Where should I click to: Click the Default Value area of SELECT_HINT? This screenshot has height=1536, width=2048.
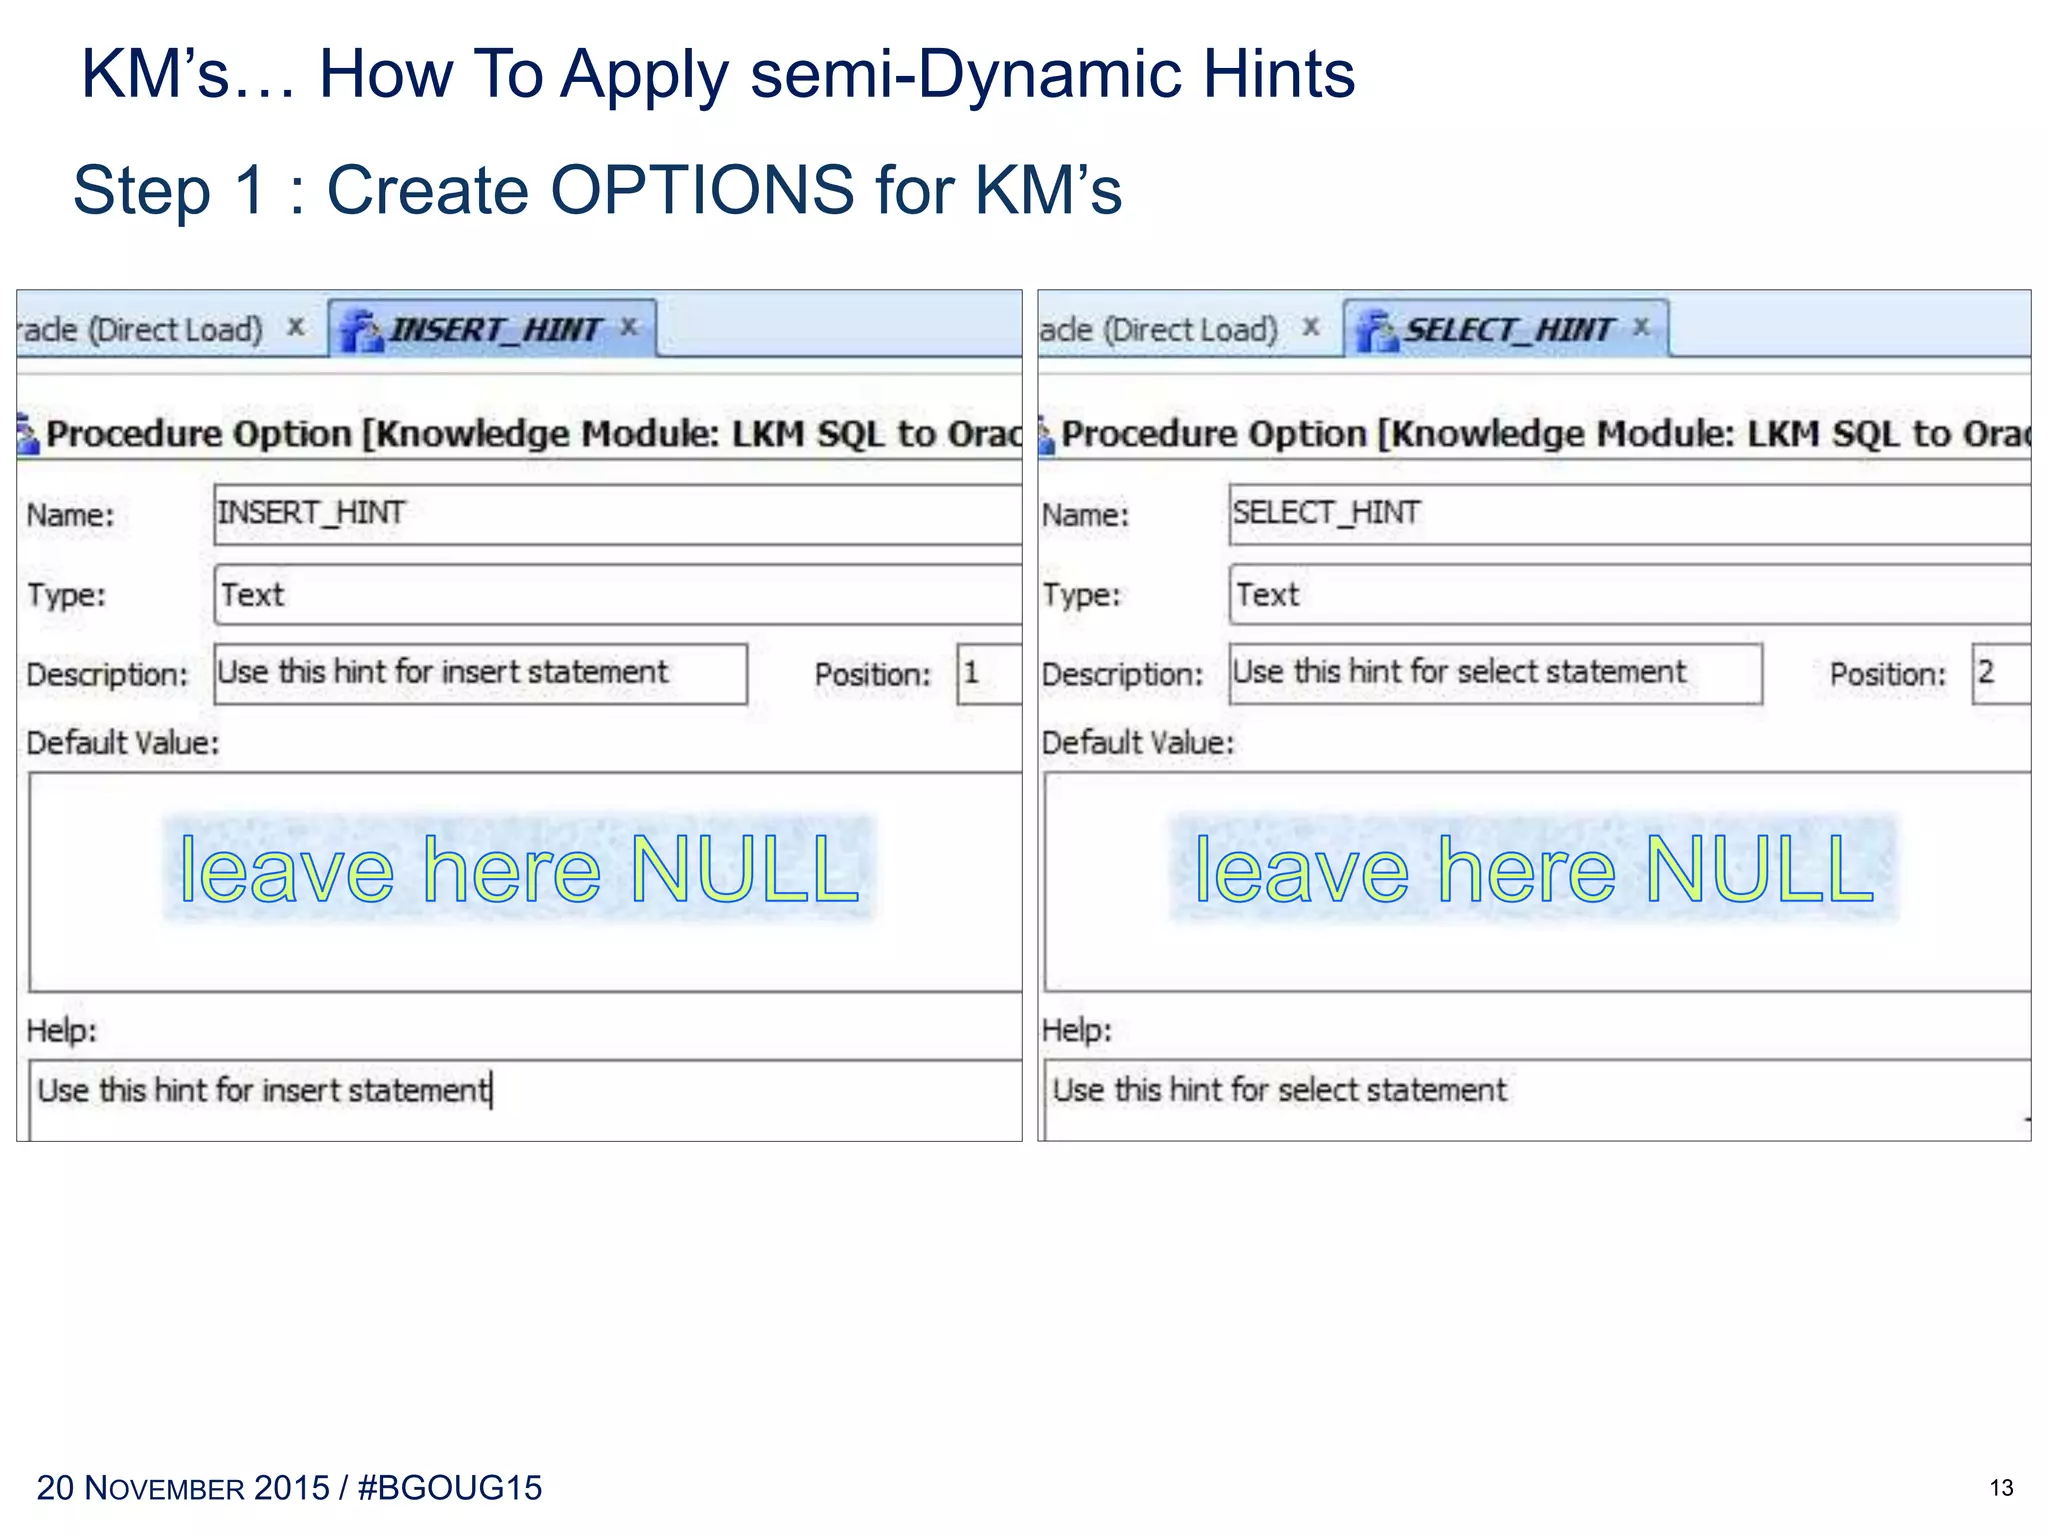pos(1537,882)
